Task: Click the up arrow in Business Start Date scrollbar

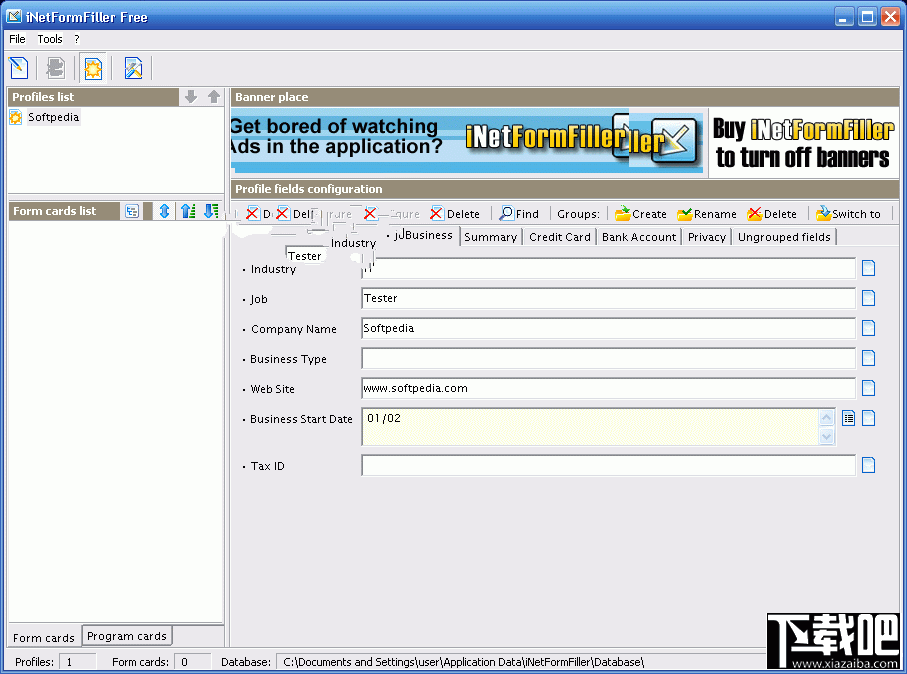Action: tap(827, 417)
